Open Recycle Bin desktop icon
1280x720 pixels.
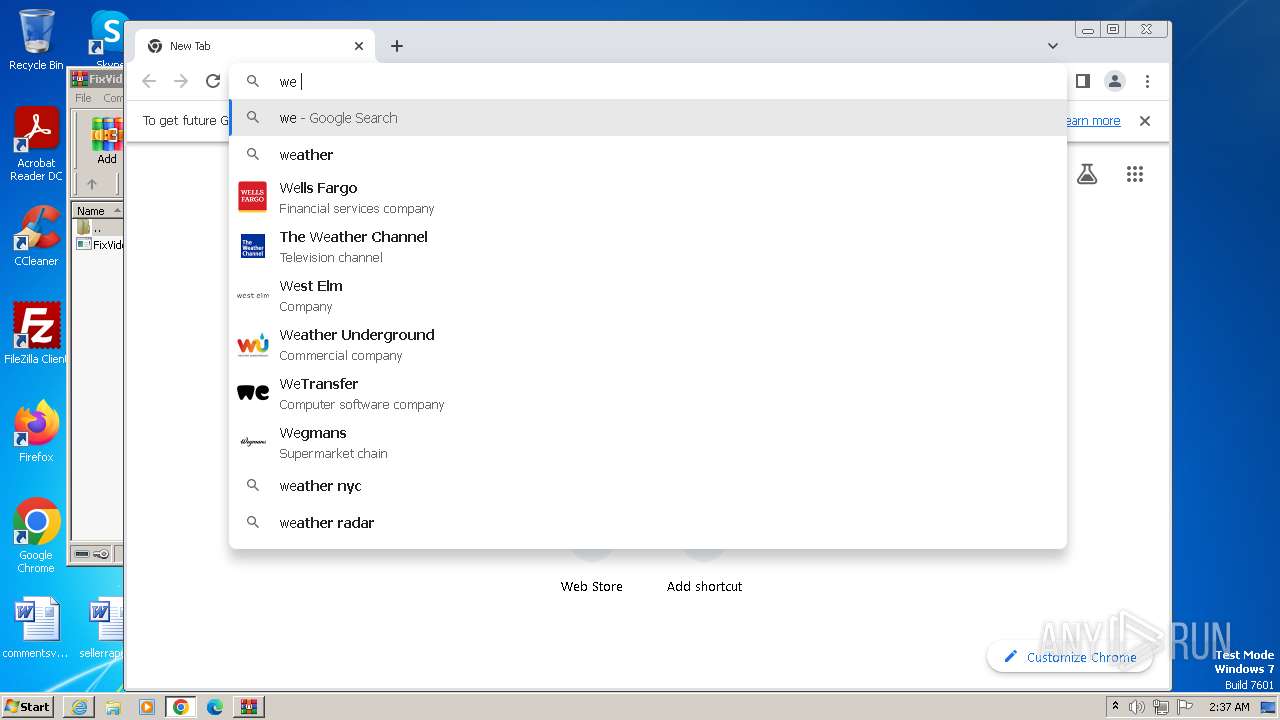tap(36, 40)
